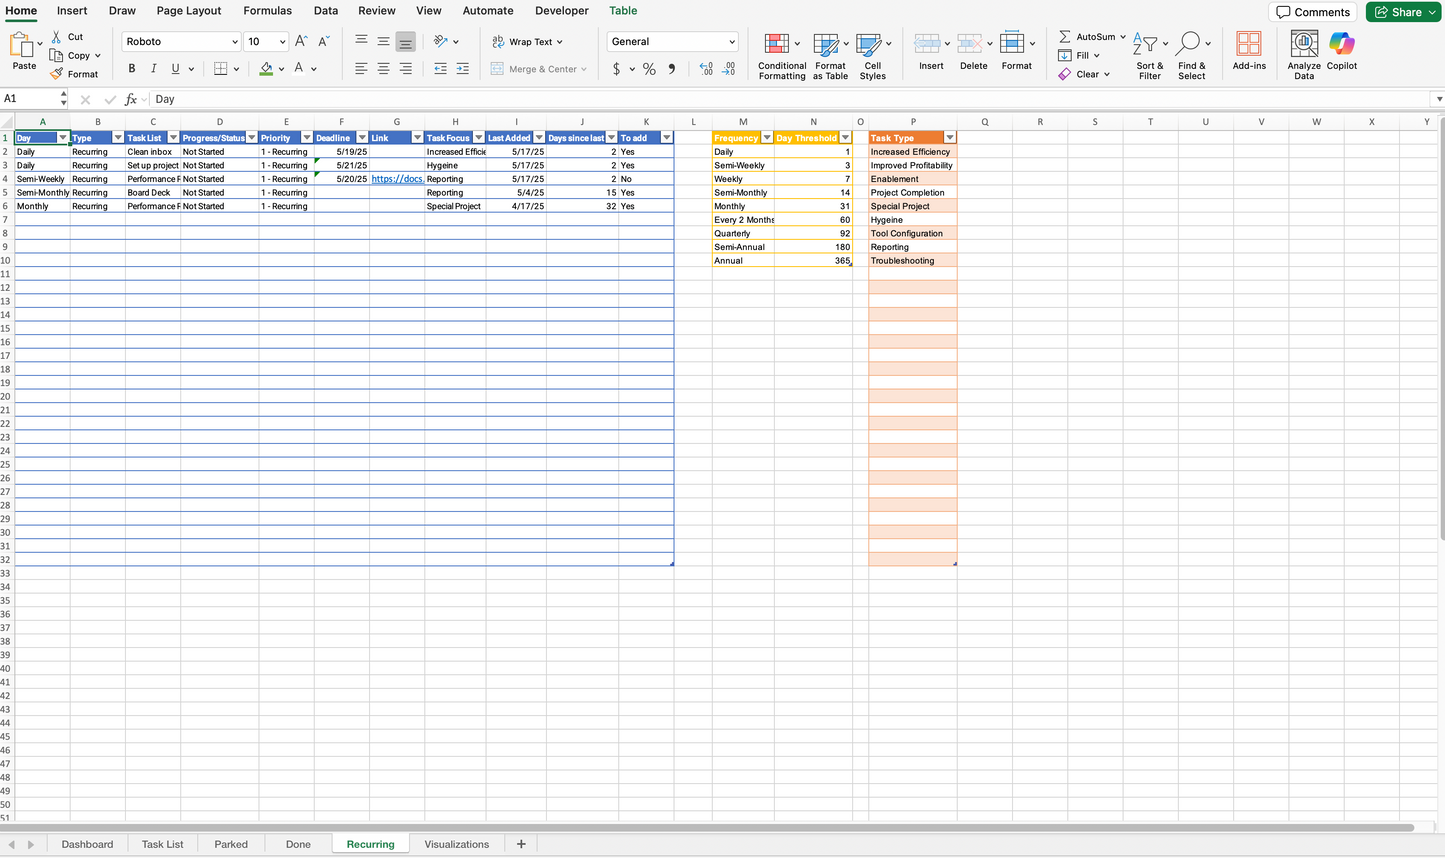
Task: Open the Roboto font name dropdown
Action: click(x=234, y=42)
